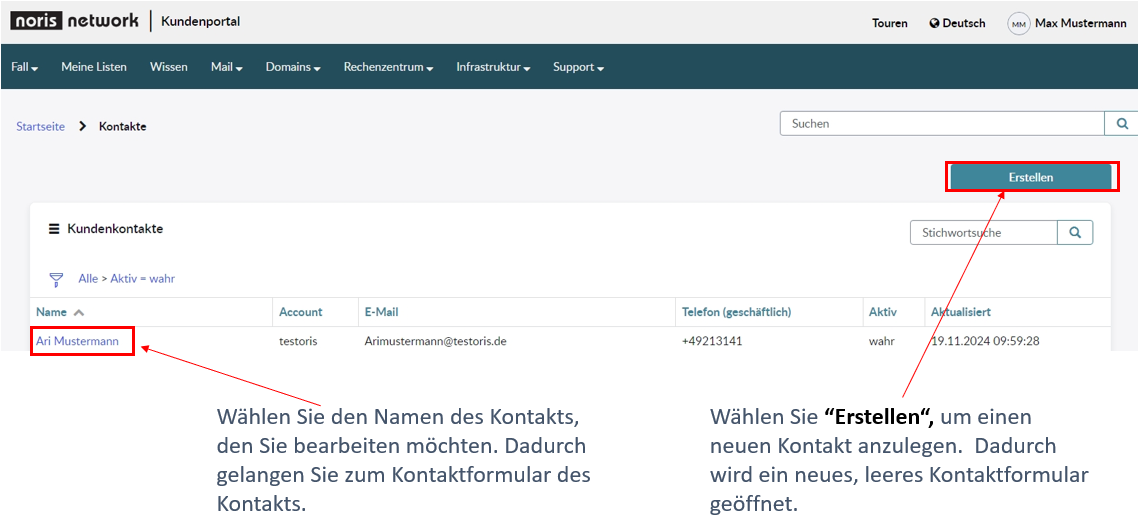Sort by the Aktualisiert column header

(x=961, y=312)
